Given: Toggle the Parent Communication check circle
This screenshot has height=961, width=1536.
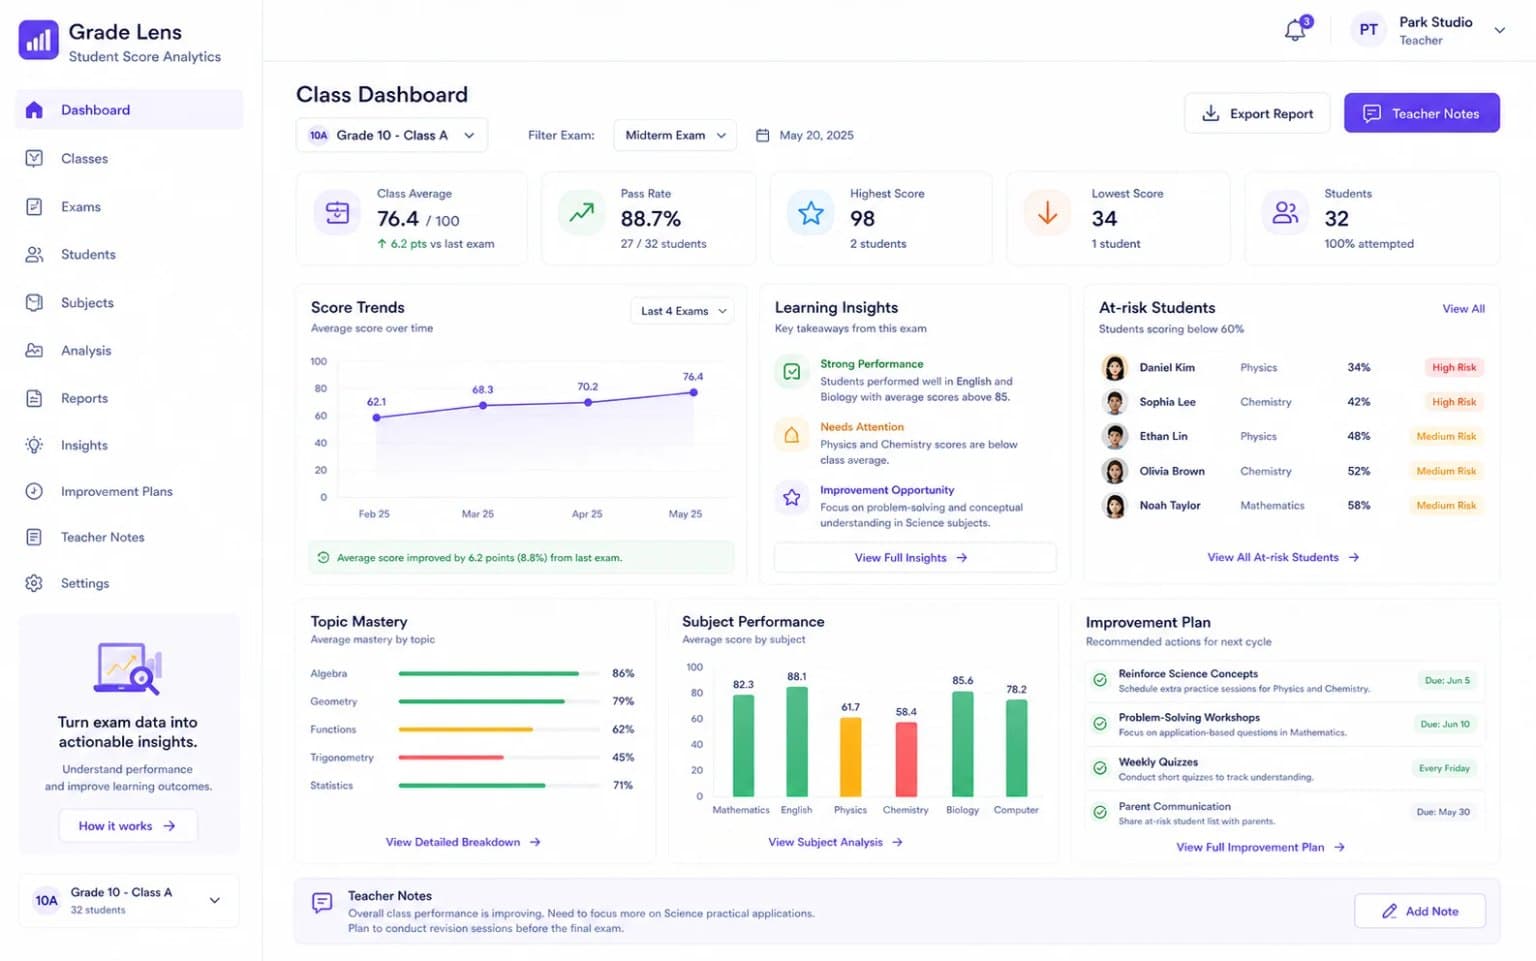Looking at the screenshot, I should [x=1100, y=812].
